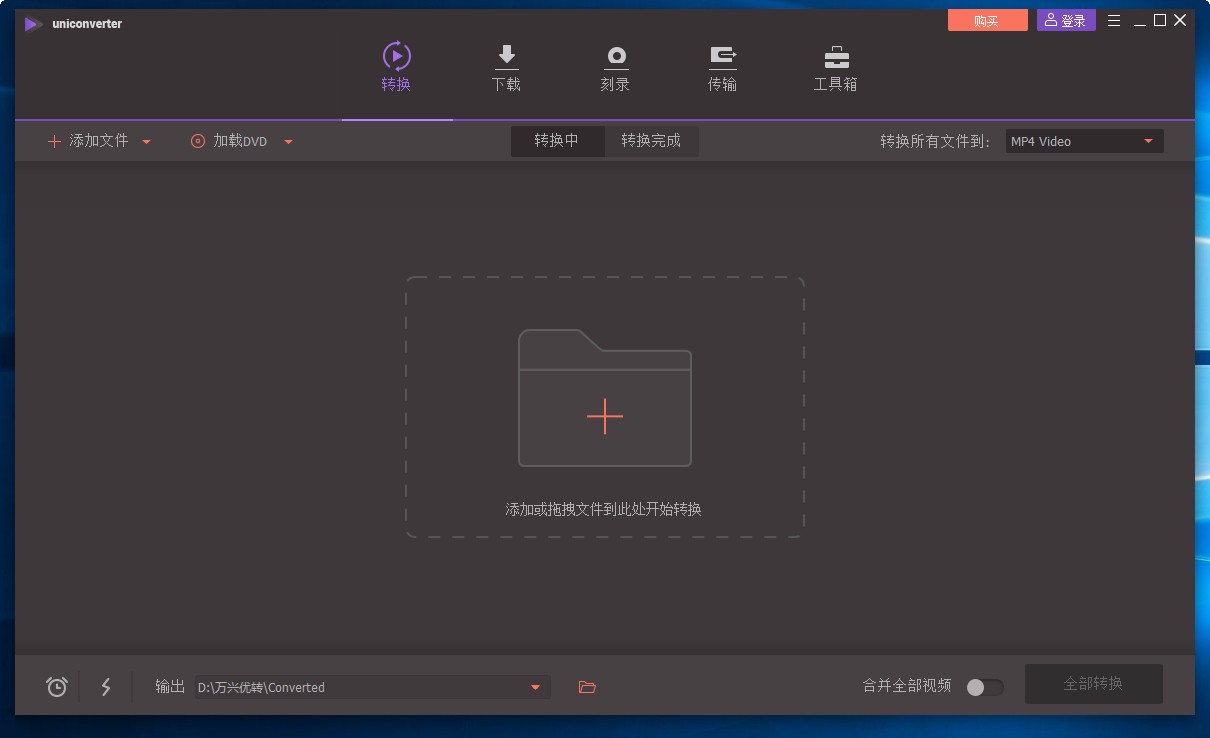Toggle the lightning high-speed conversion icon
The height and width of the screenshot is (738, 1210).
point(106,687)
